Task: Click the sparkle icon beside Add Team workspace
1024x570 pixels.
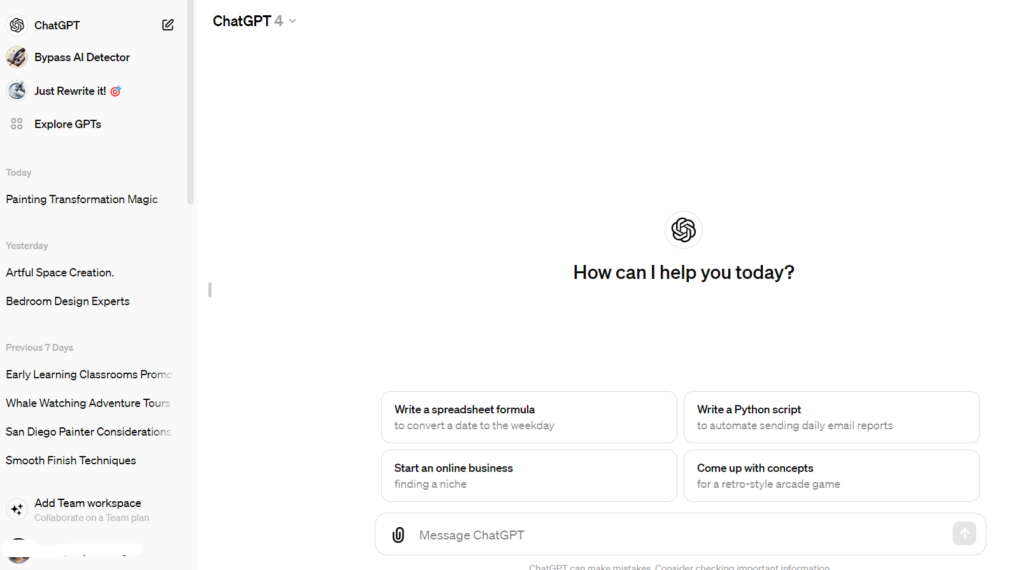Action: click(17, 509)
